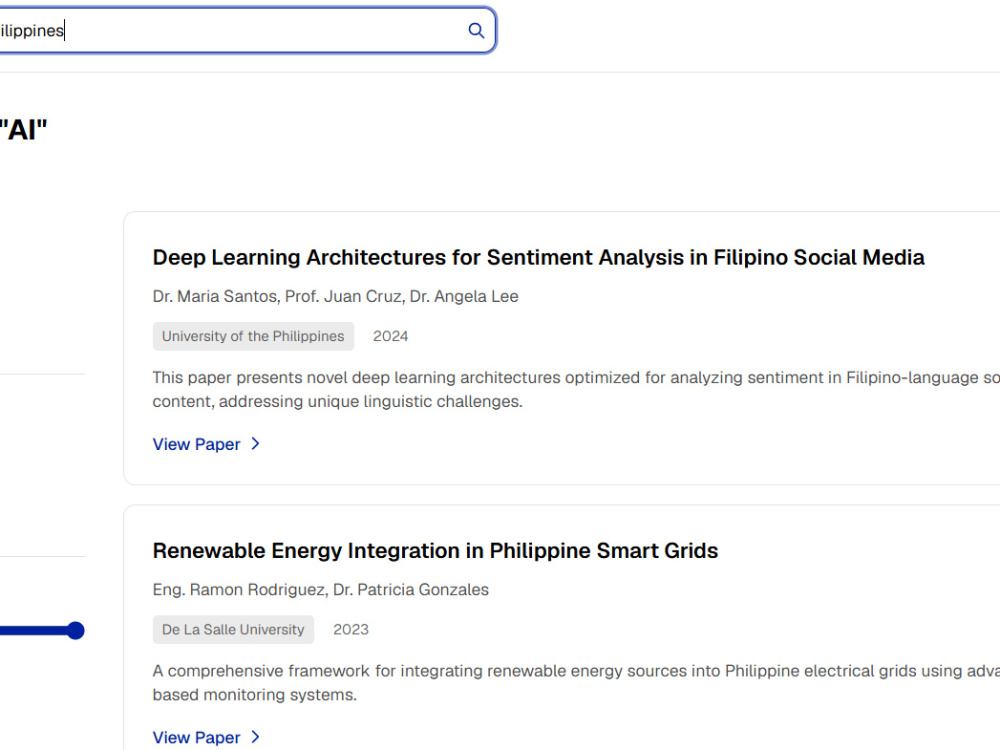Select the De La Salle University tag
Image resolution: width=1000 pixels, height=750 pixels.
tap(233, 629)
